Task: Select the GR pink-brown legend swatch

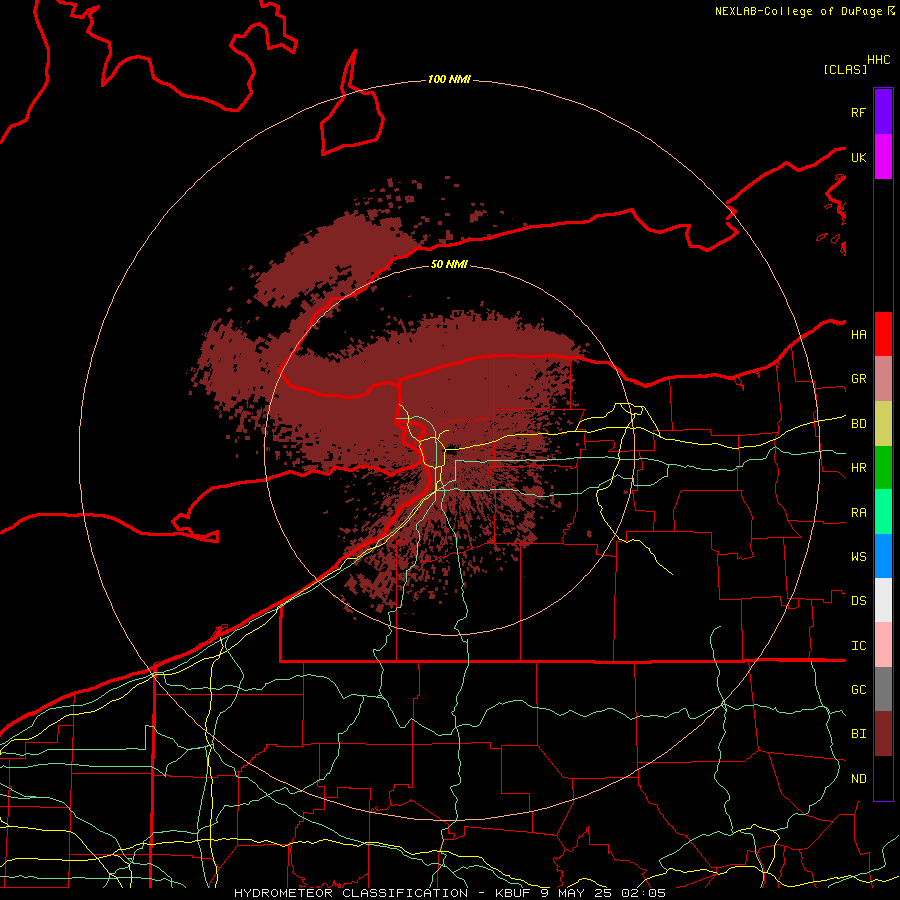Action: click(x=883, y=379)
